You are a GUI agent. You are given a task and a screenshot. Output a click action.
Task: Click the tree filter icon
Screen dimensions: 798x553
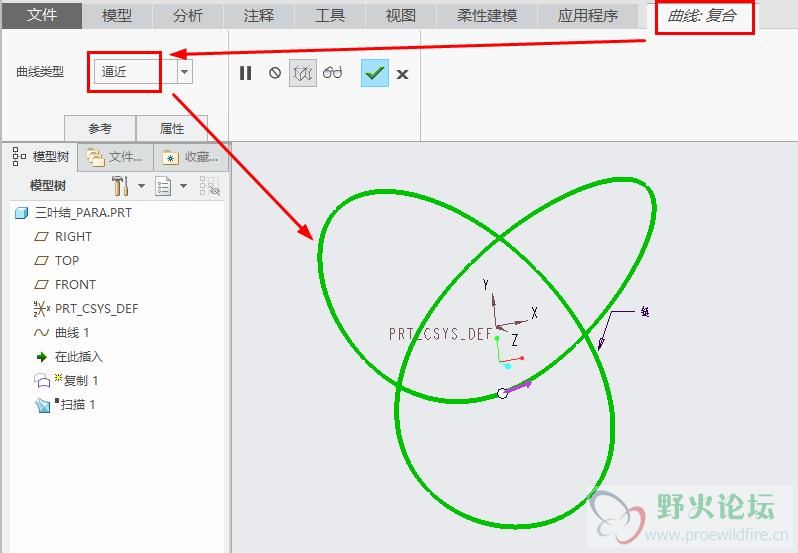(x=209, y=186)
